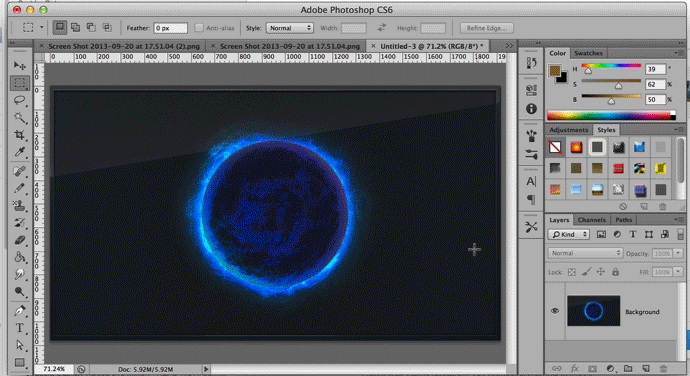Viewport: 690px width, 376px height.
Task: Toggle lock all layer icon
Action: (x=615, y=272)
